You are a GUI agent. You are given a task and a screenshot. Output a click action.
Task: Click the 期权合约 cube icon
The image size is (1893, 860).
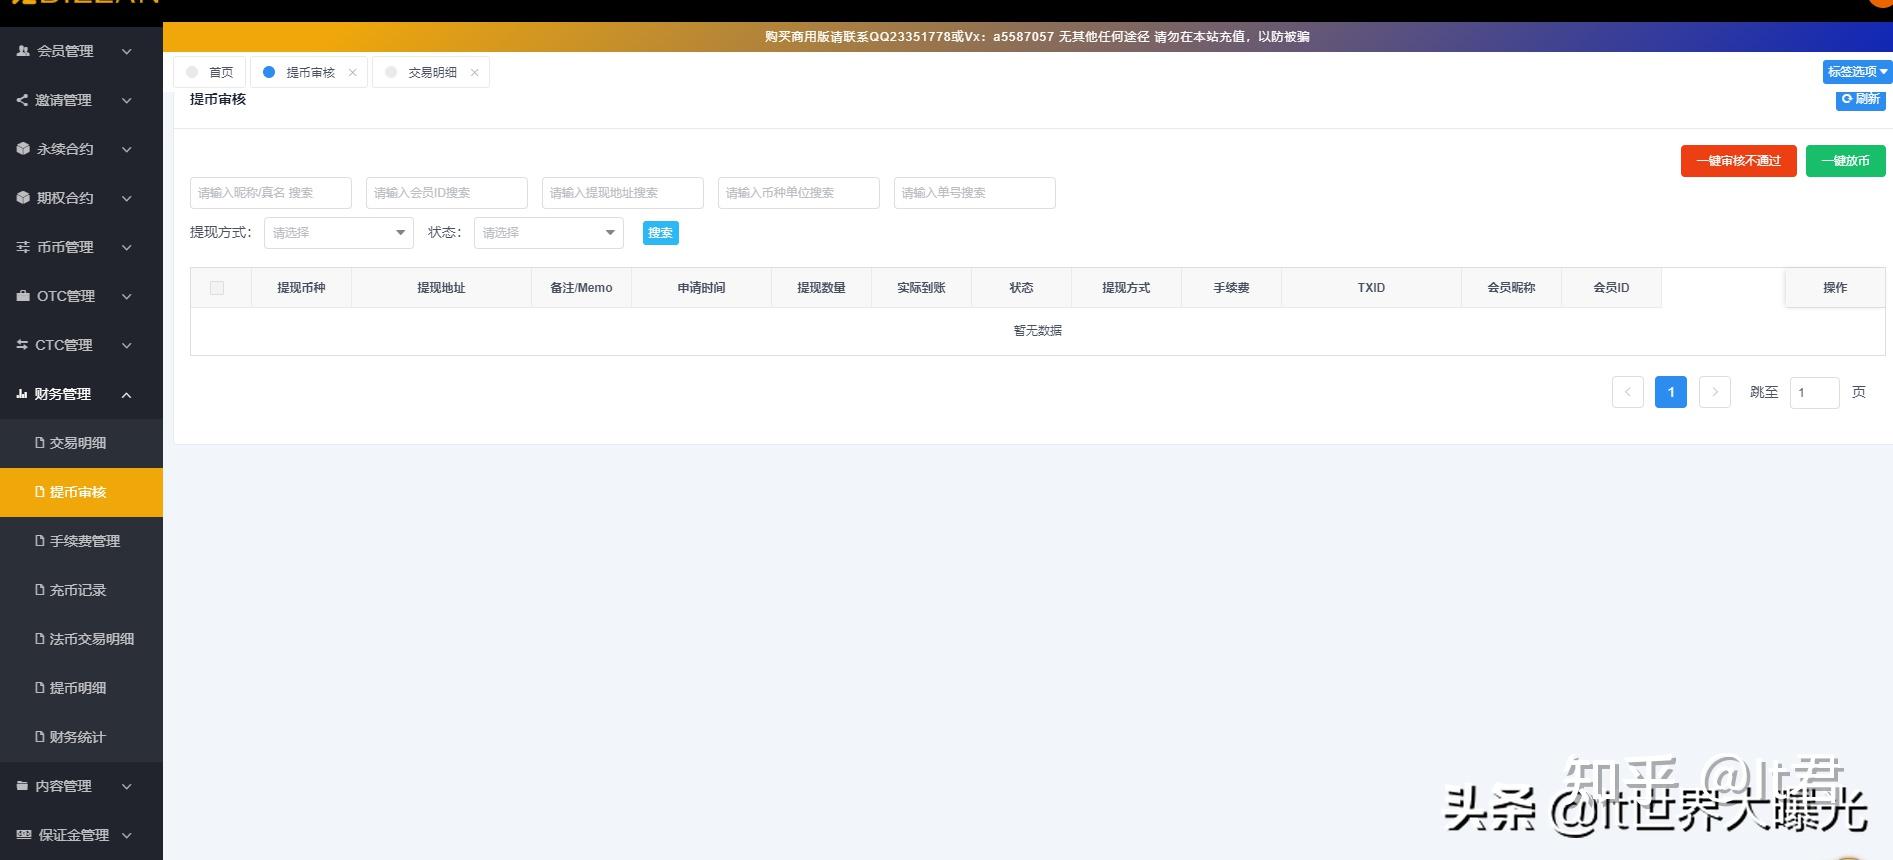[23, 197]
